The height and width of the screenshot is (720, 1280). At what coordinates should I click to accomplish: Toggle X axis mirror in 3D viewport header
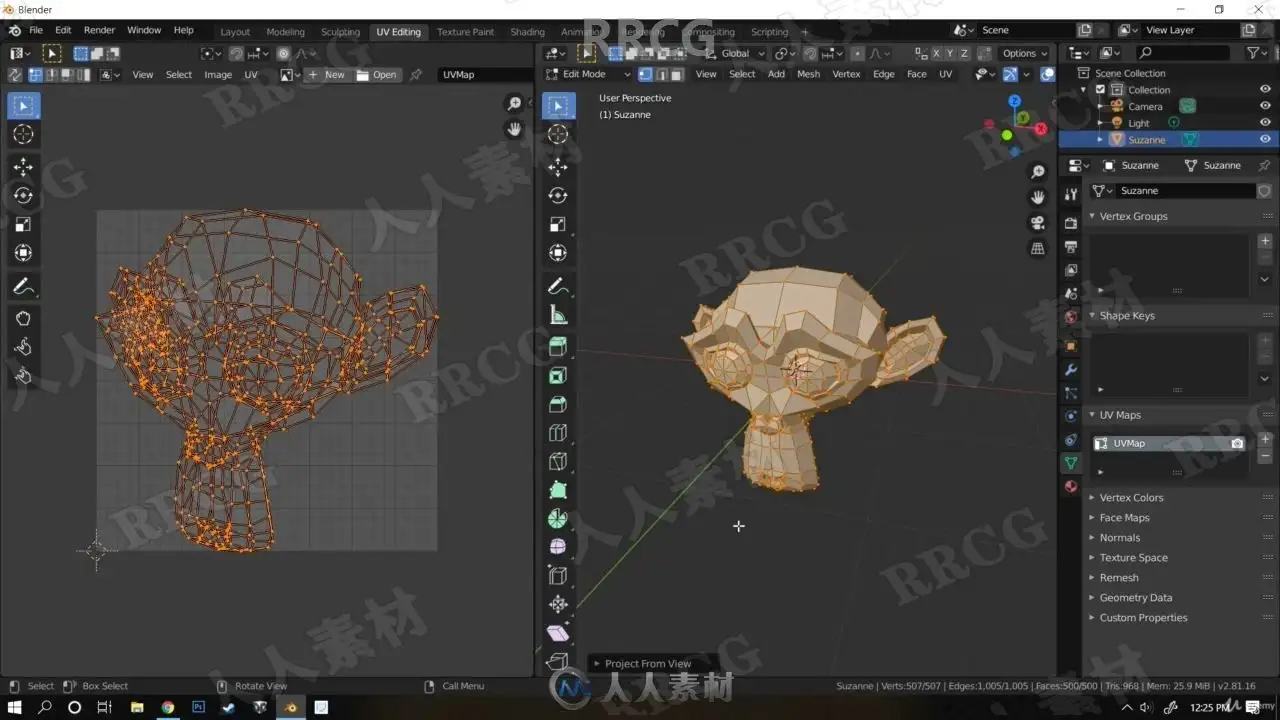click(936, 53)
